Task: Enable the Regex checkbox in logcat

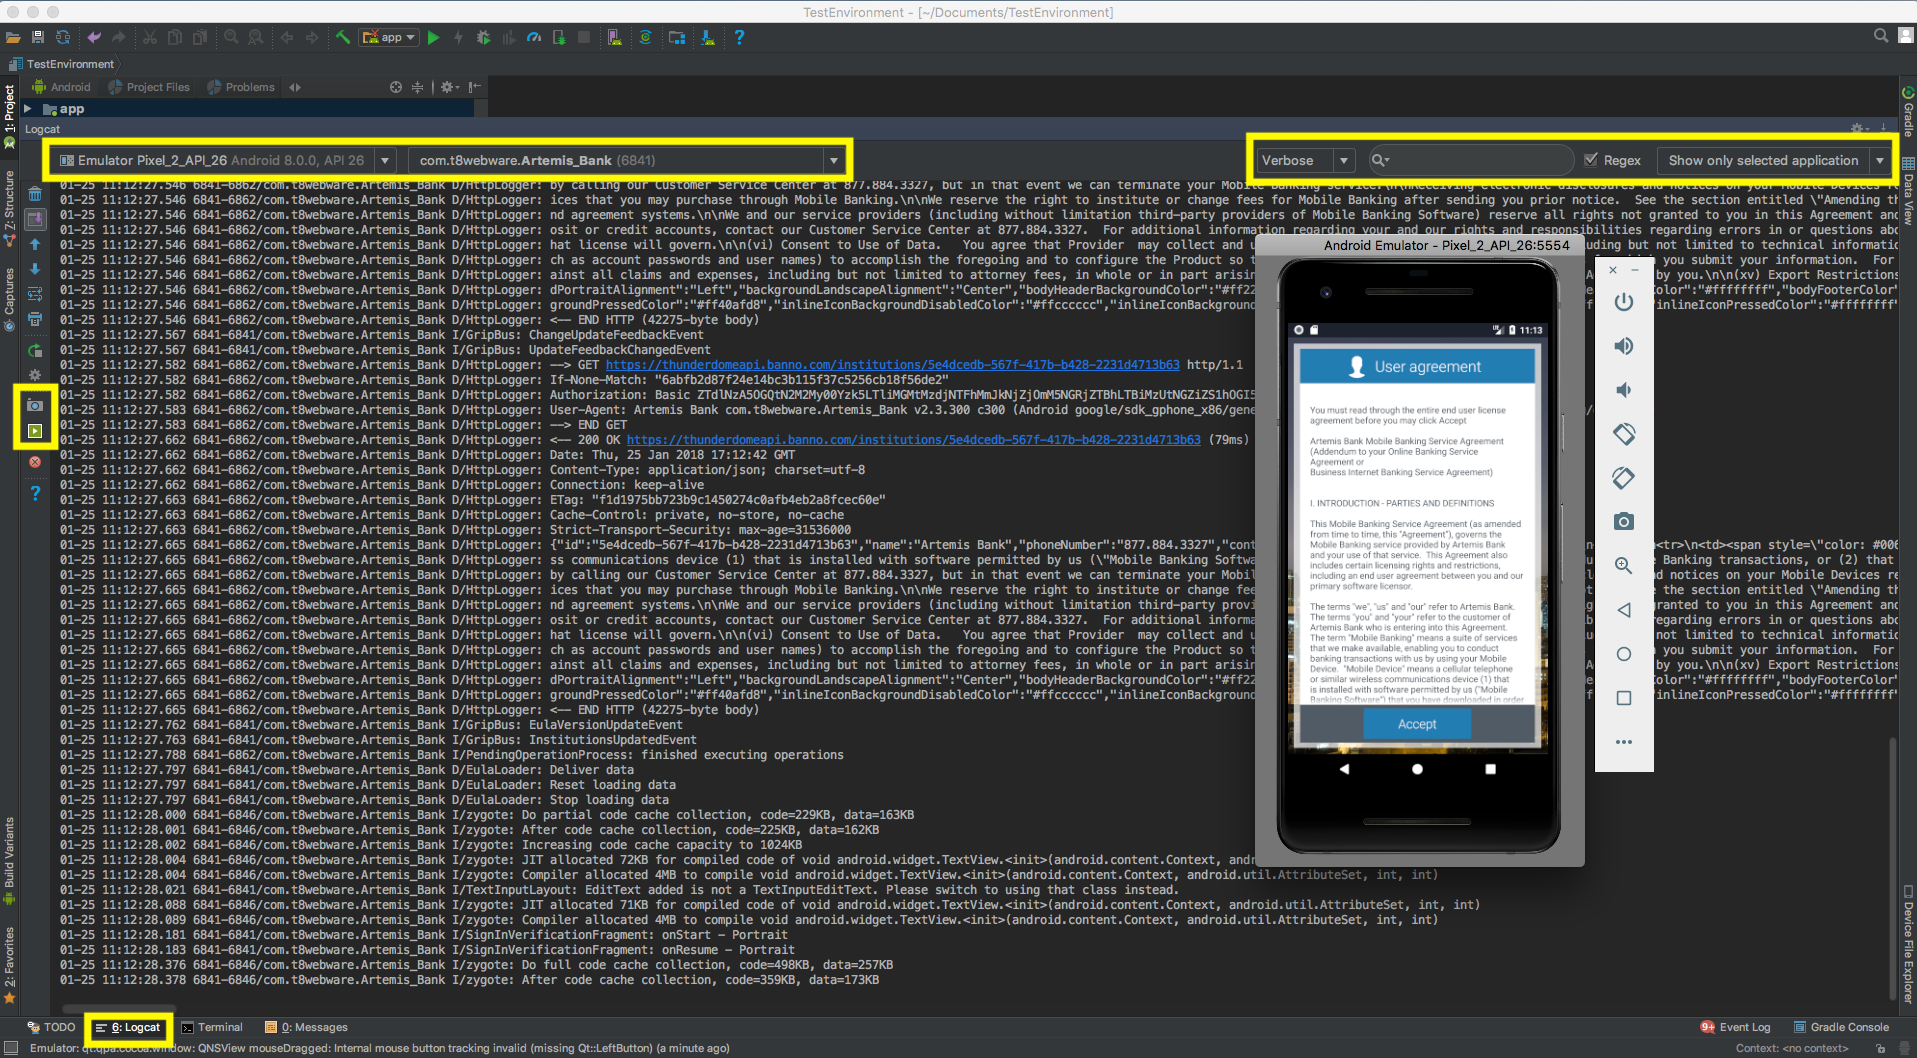Action: tap(1592, 159)
